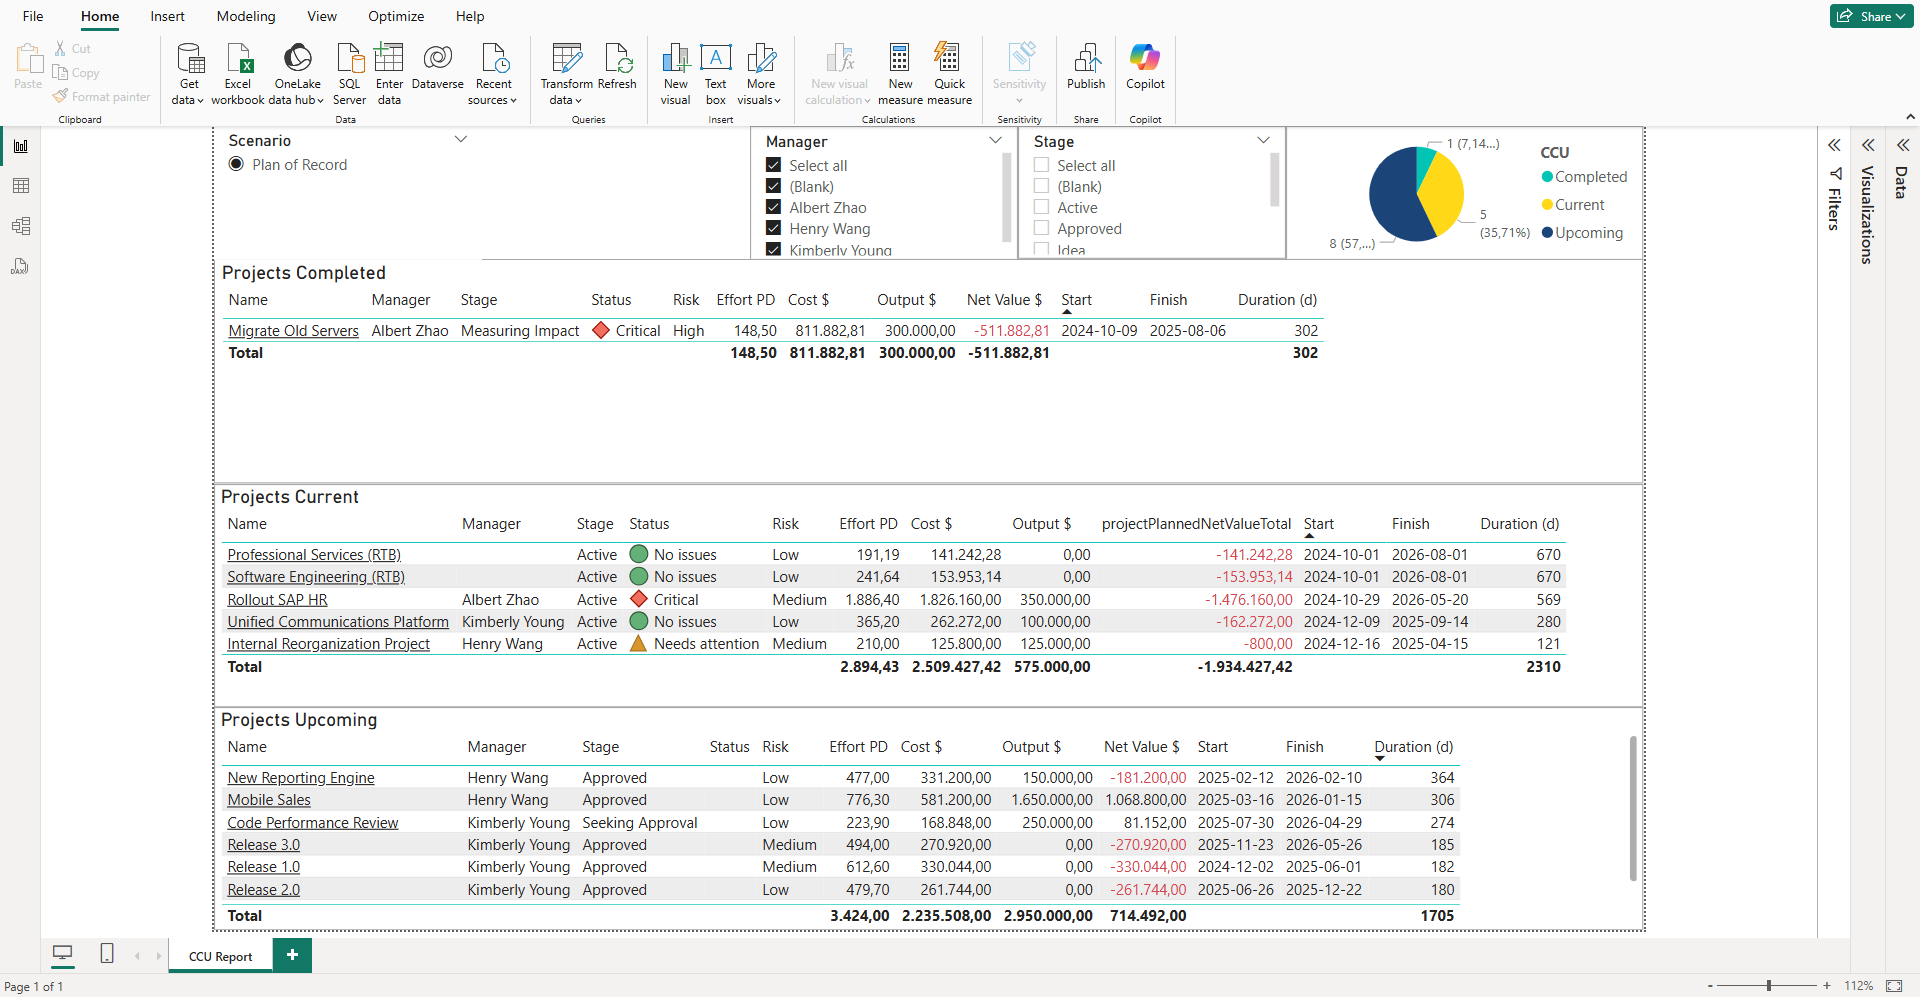Screen dimensions: 1920x997
Task: Open the View ribbon tab
Action: 322,16
